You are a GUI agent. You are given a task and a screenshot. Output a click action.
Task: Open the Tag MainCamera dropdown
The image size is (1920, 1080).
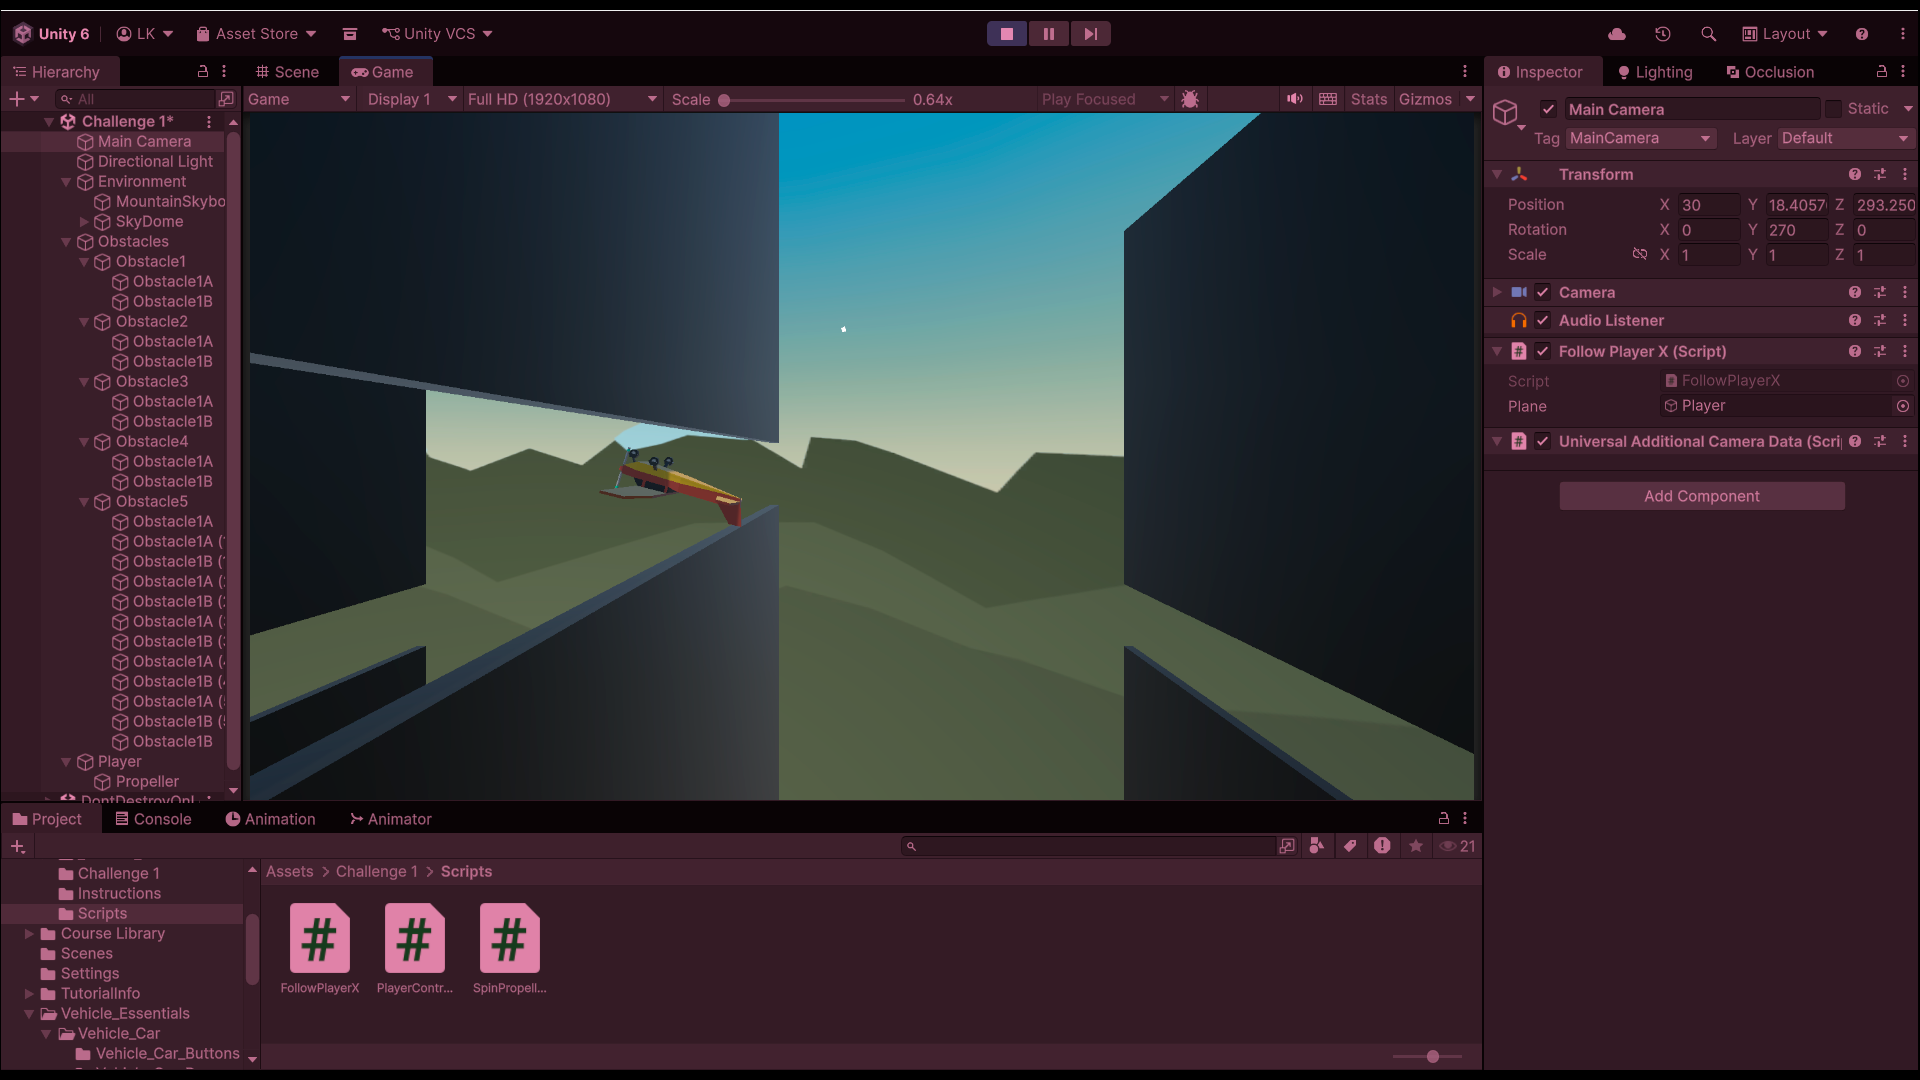(x=1640, y=139)
